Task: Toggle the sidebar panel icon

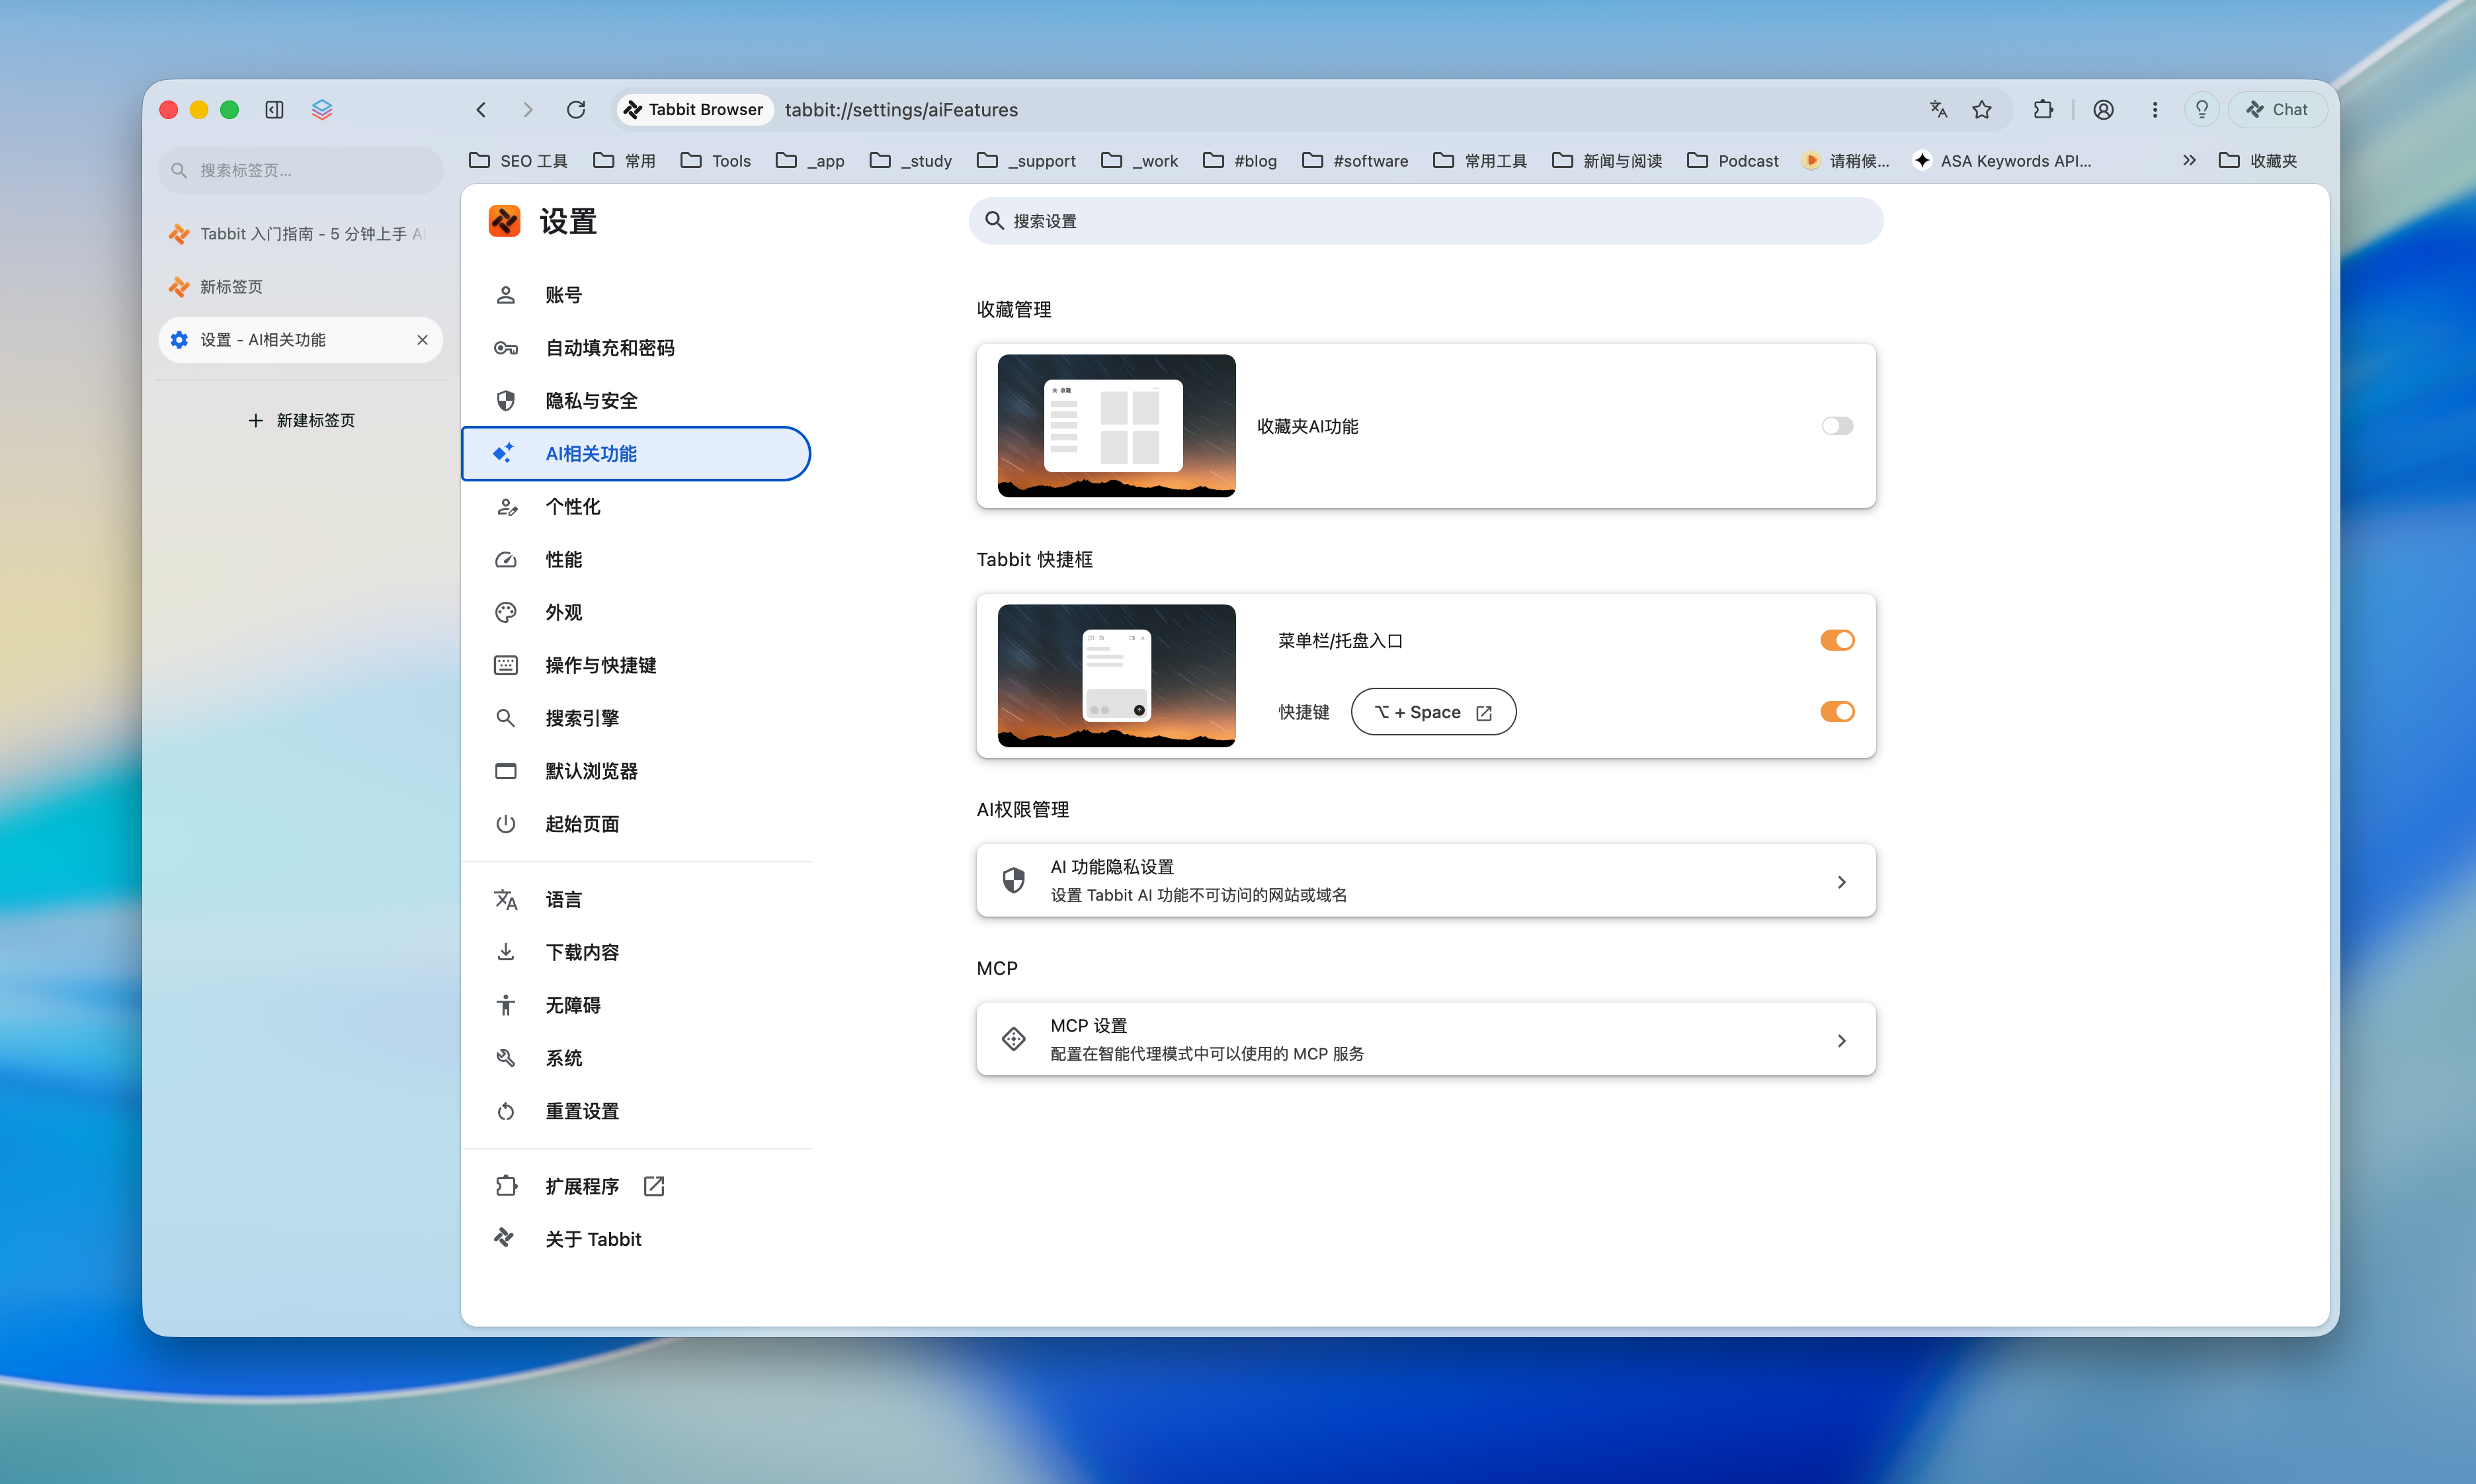Action: (274, 110)
